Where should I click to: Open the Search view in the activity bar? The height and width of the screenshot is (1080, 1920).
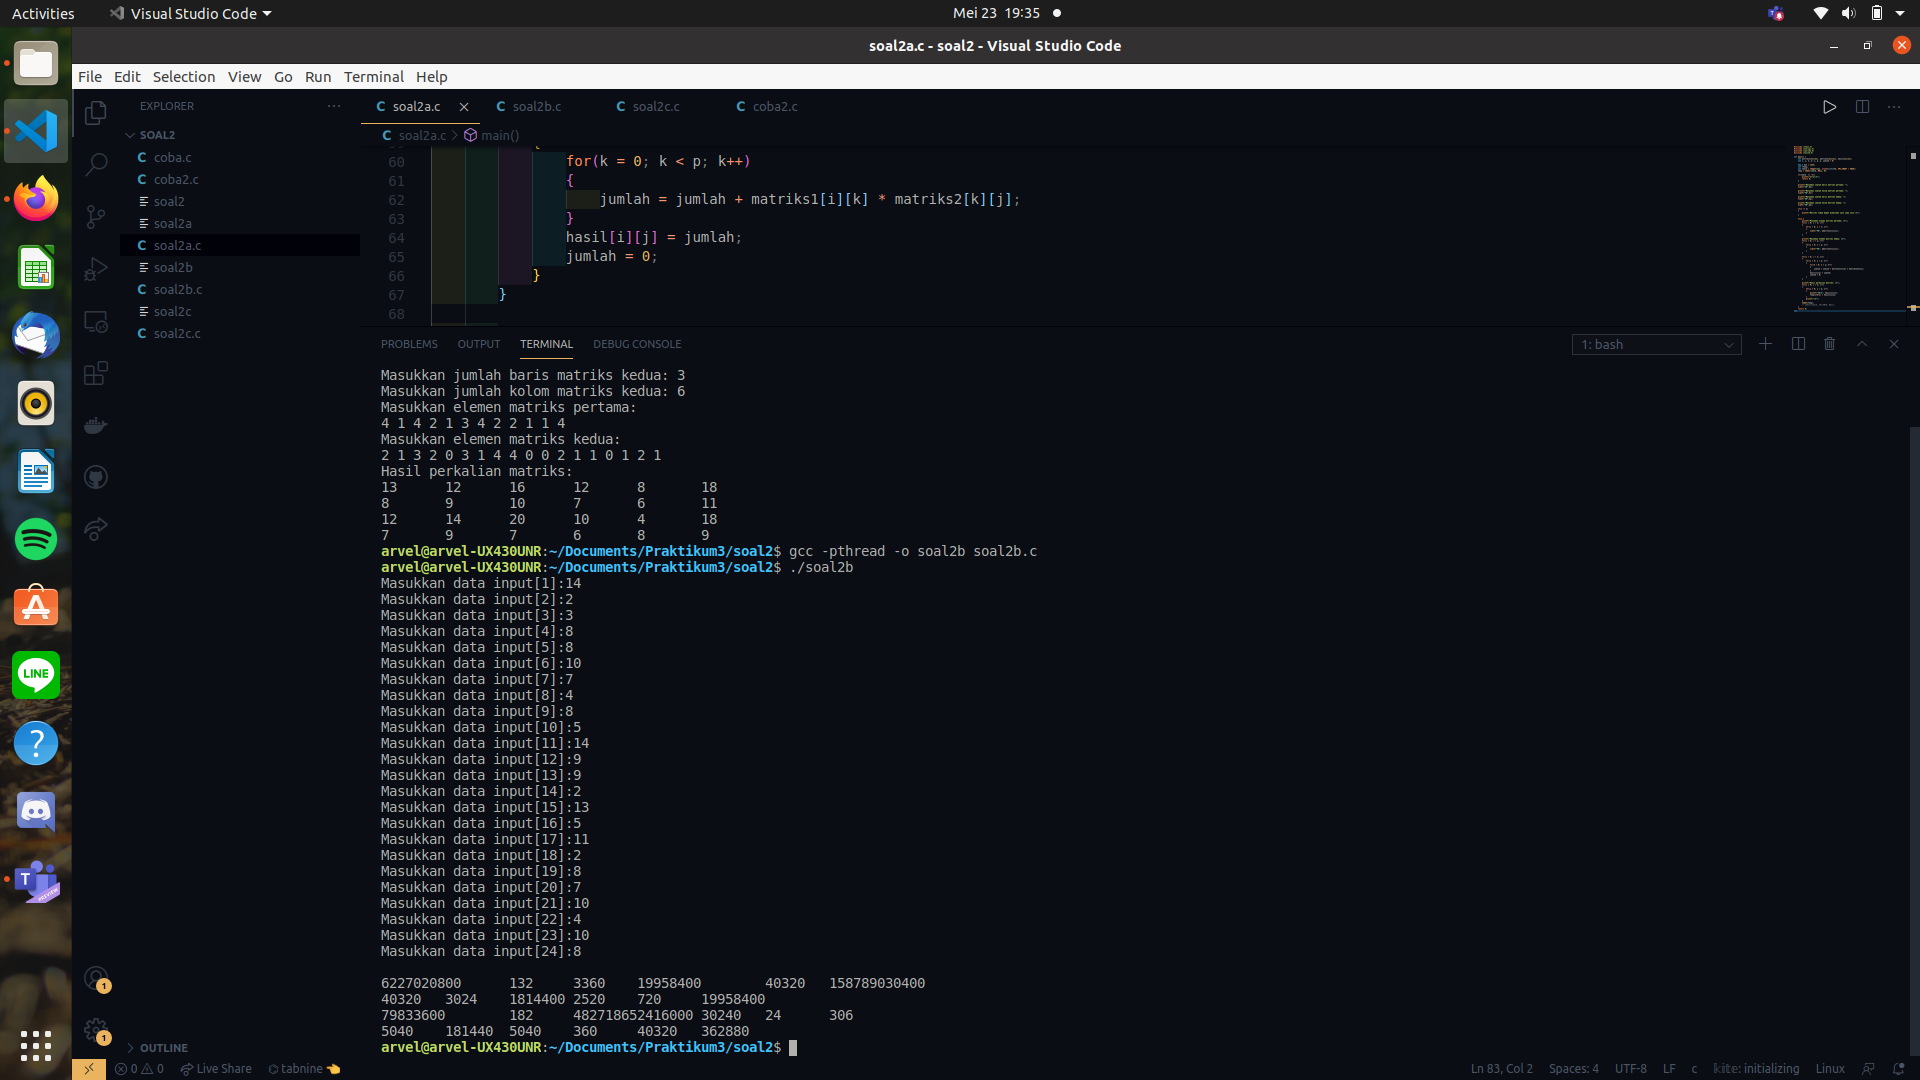[x=95, y=163]
